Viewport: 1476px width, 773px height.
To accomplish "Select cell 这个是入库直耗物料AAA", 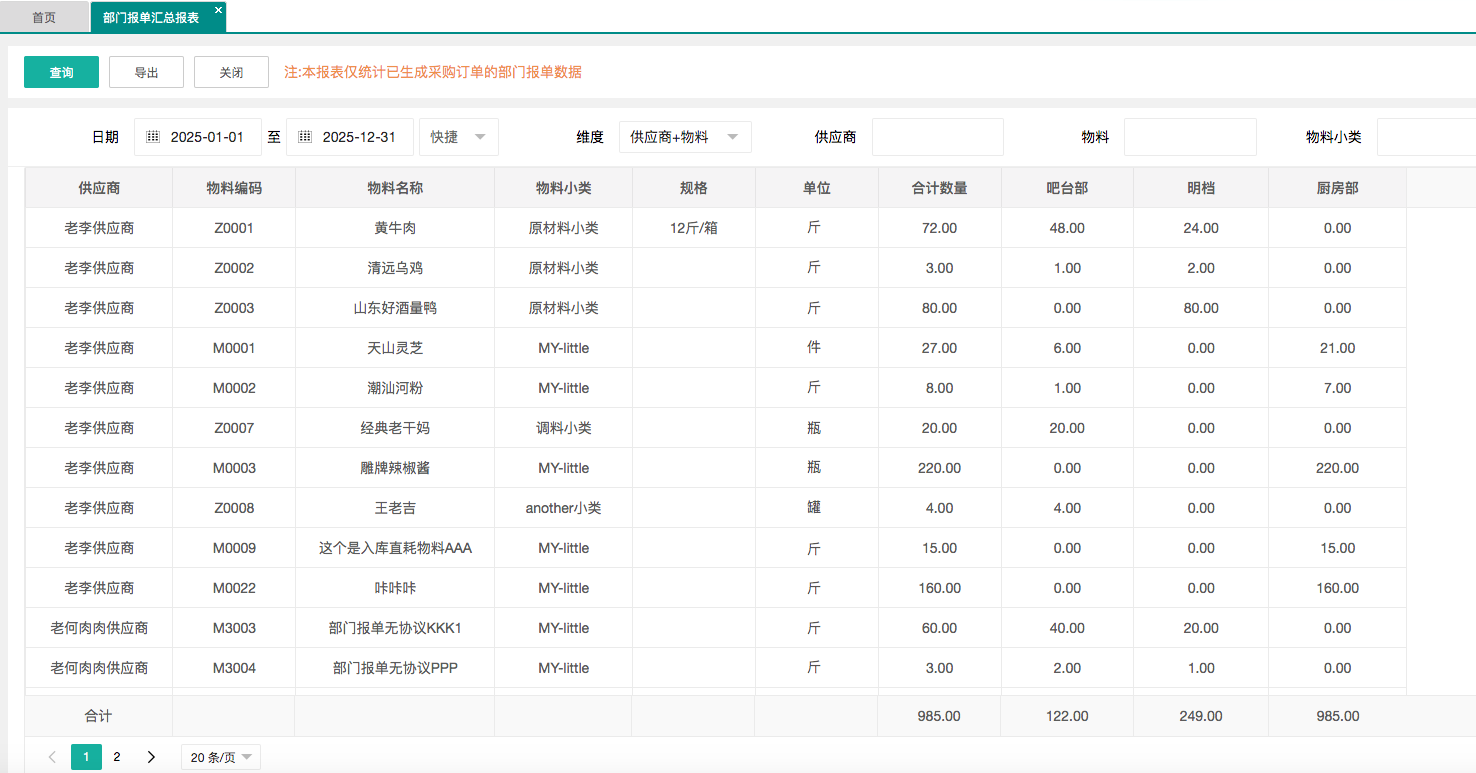I will click(395, 548).
